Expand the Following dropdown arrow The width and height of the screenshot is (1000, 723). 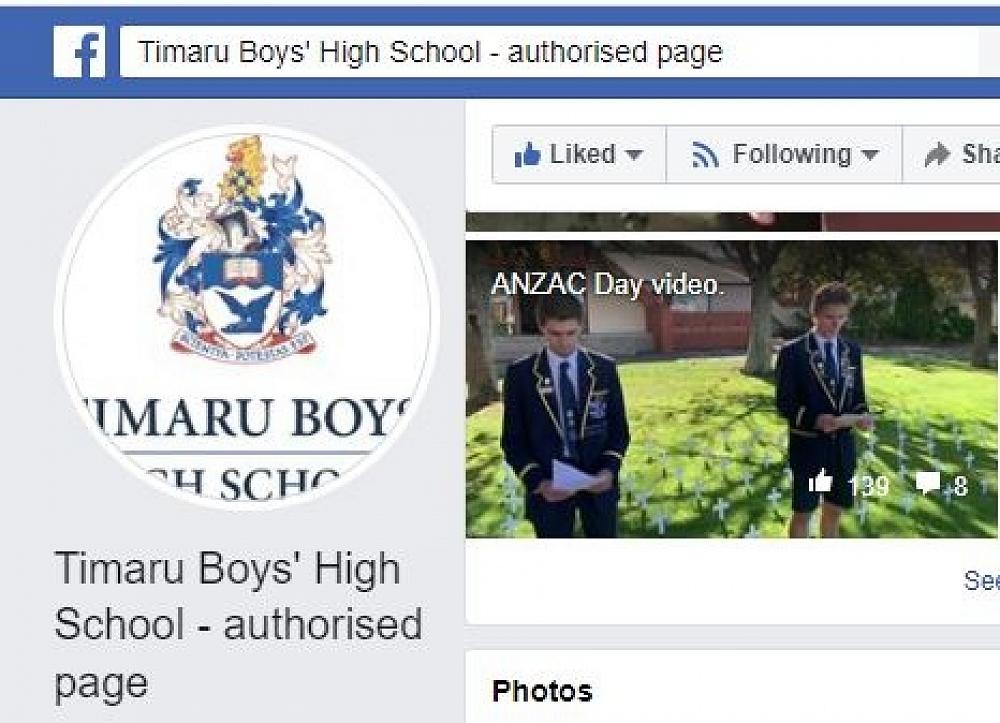tap(870, 155)
